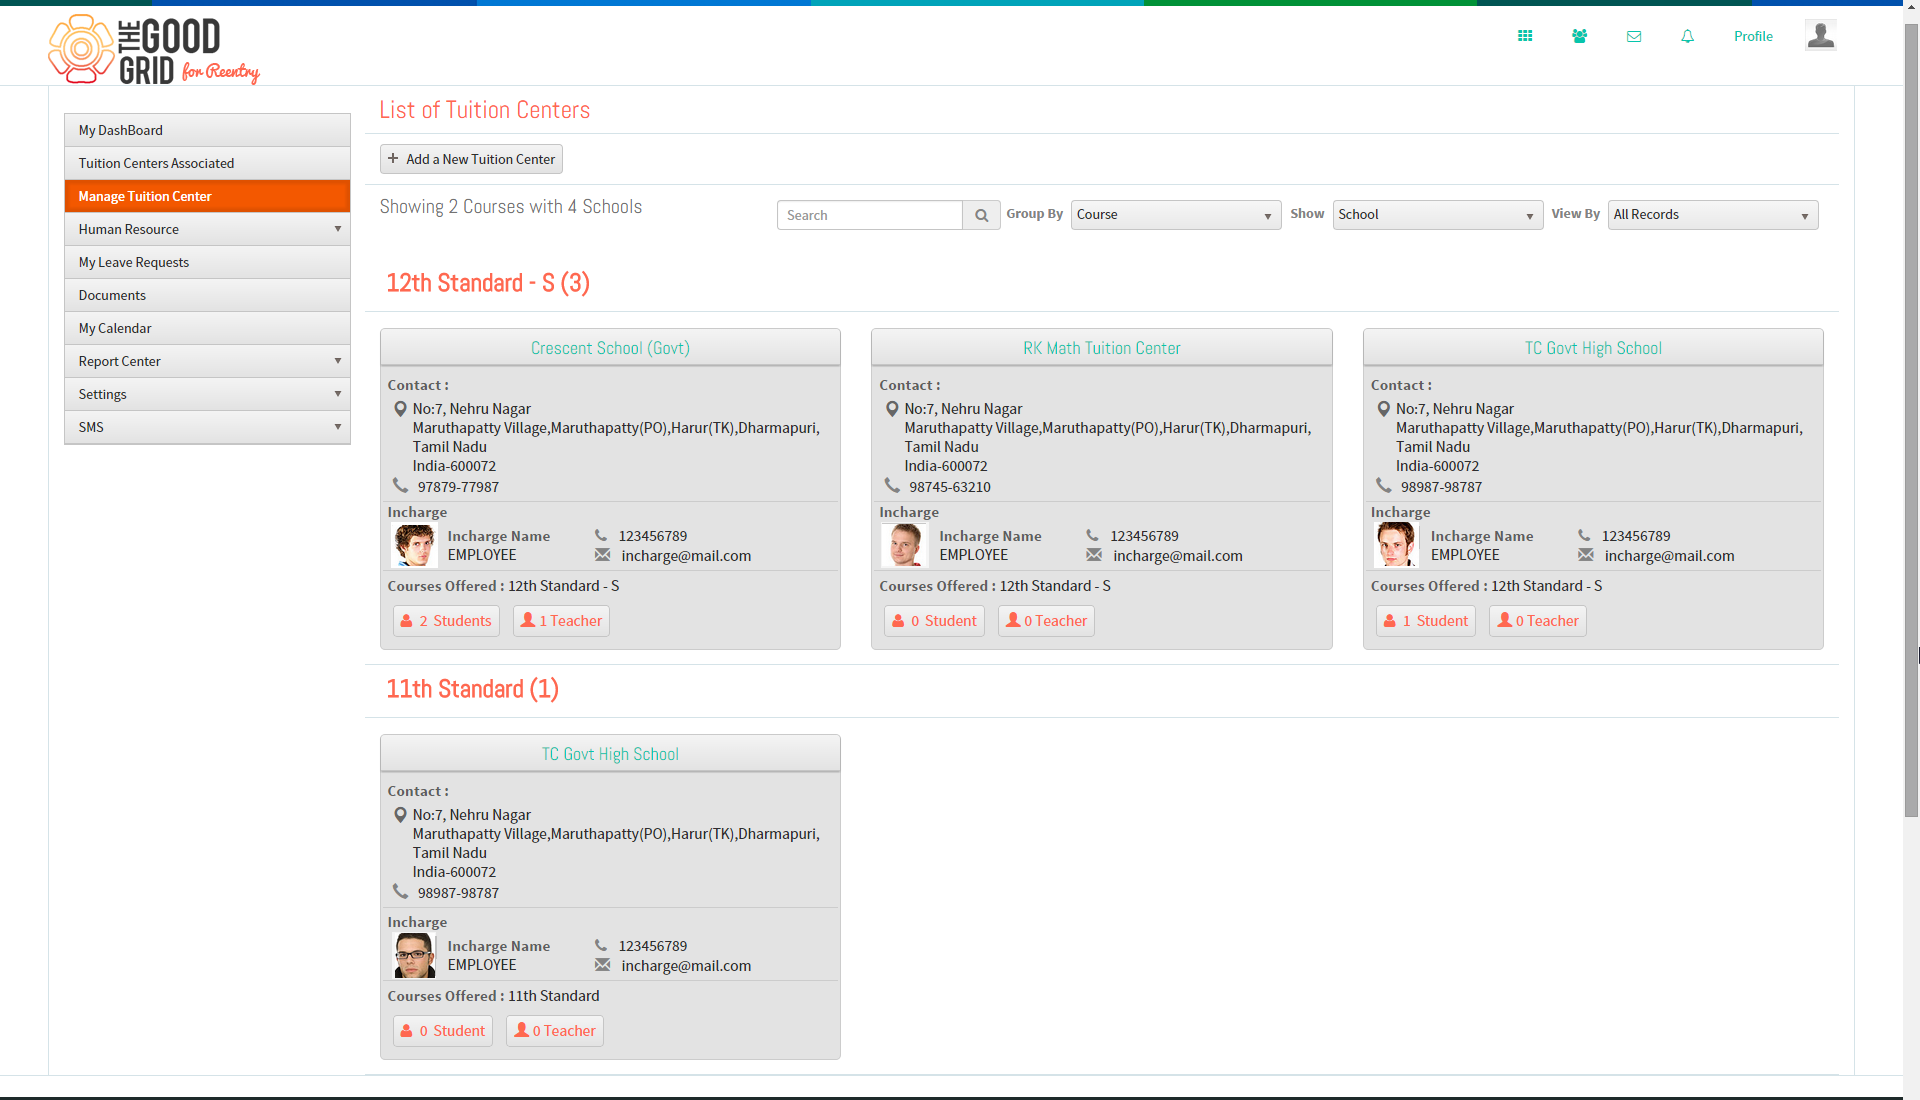Screen dimensions: 1920x1100
Task: Click Crescent School incharge photo thumbnail
Action: click(x=414, y=545)
